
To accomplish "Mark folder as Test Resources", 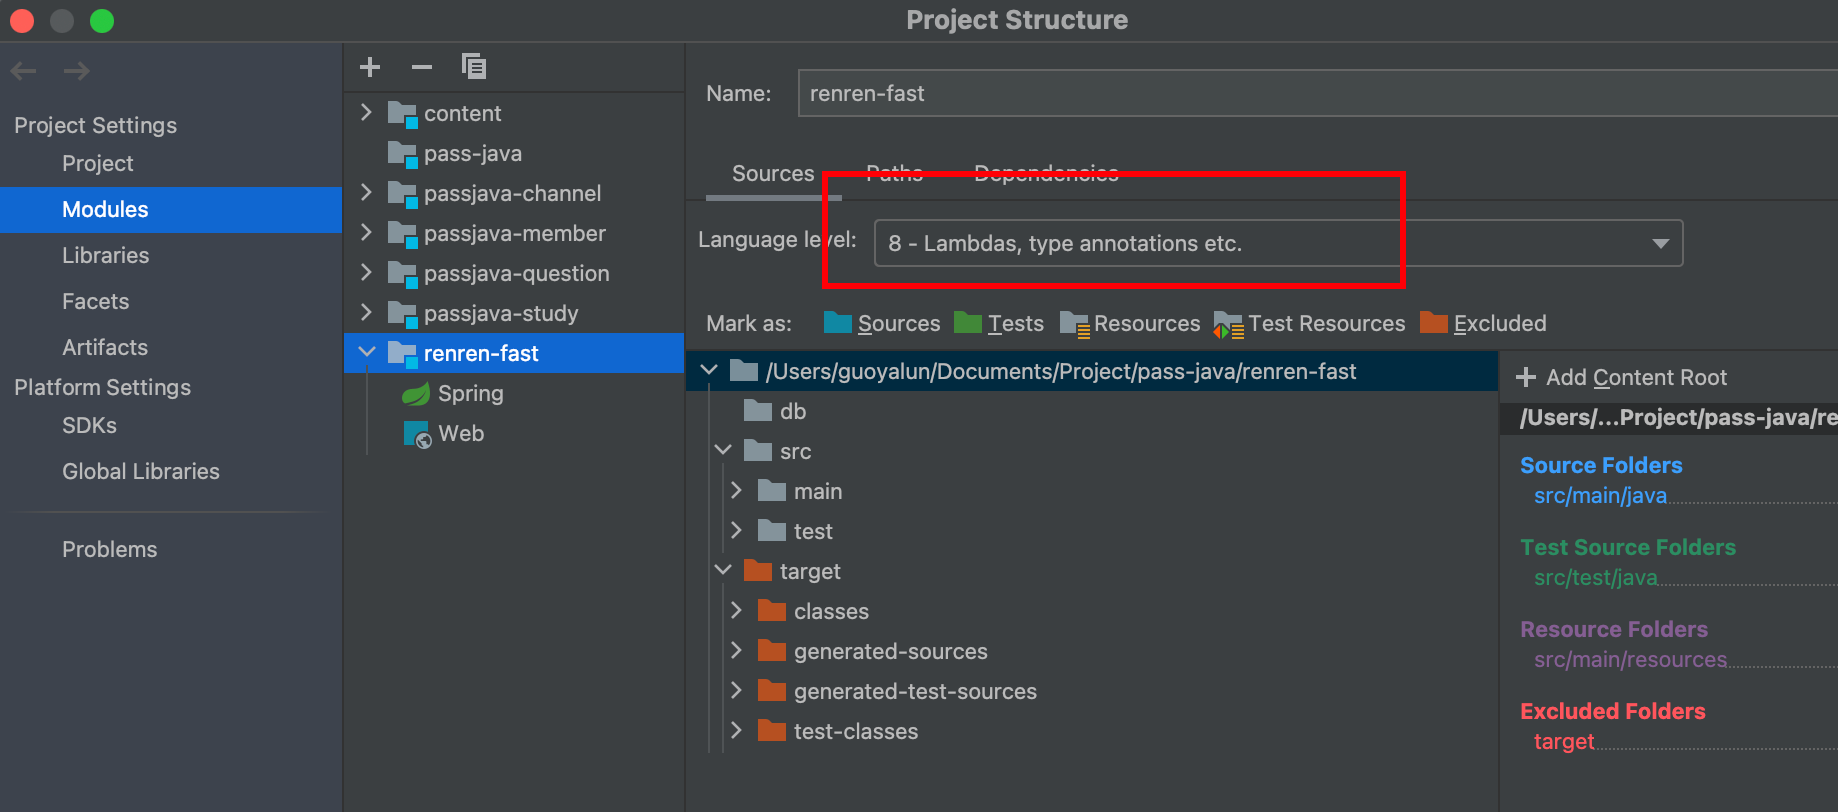I will tap(1309, 324).
